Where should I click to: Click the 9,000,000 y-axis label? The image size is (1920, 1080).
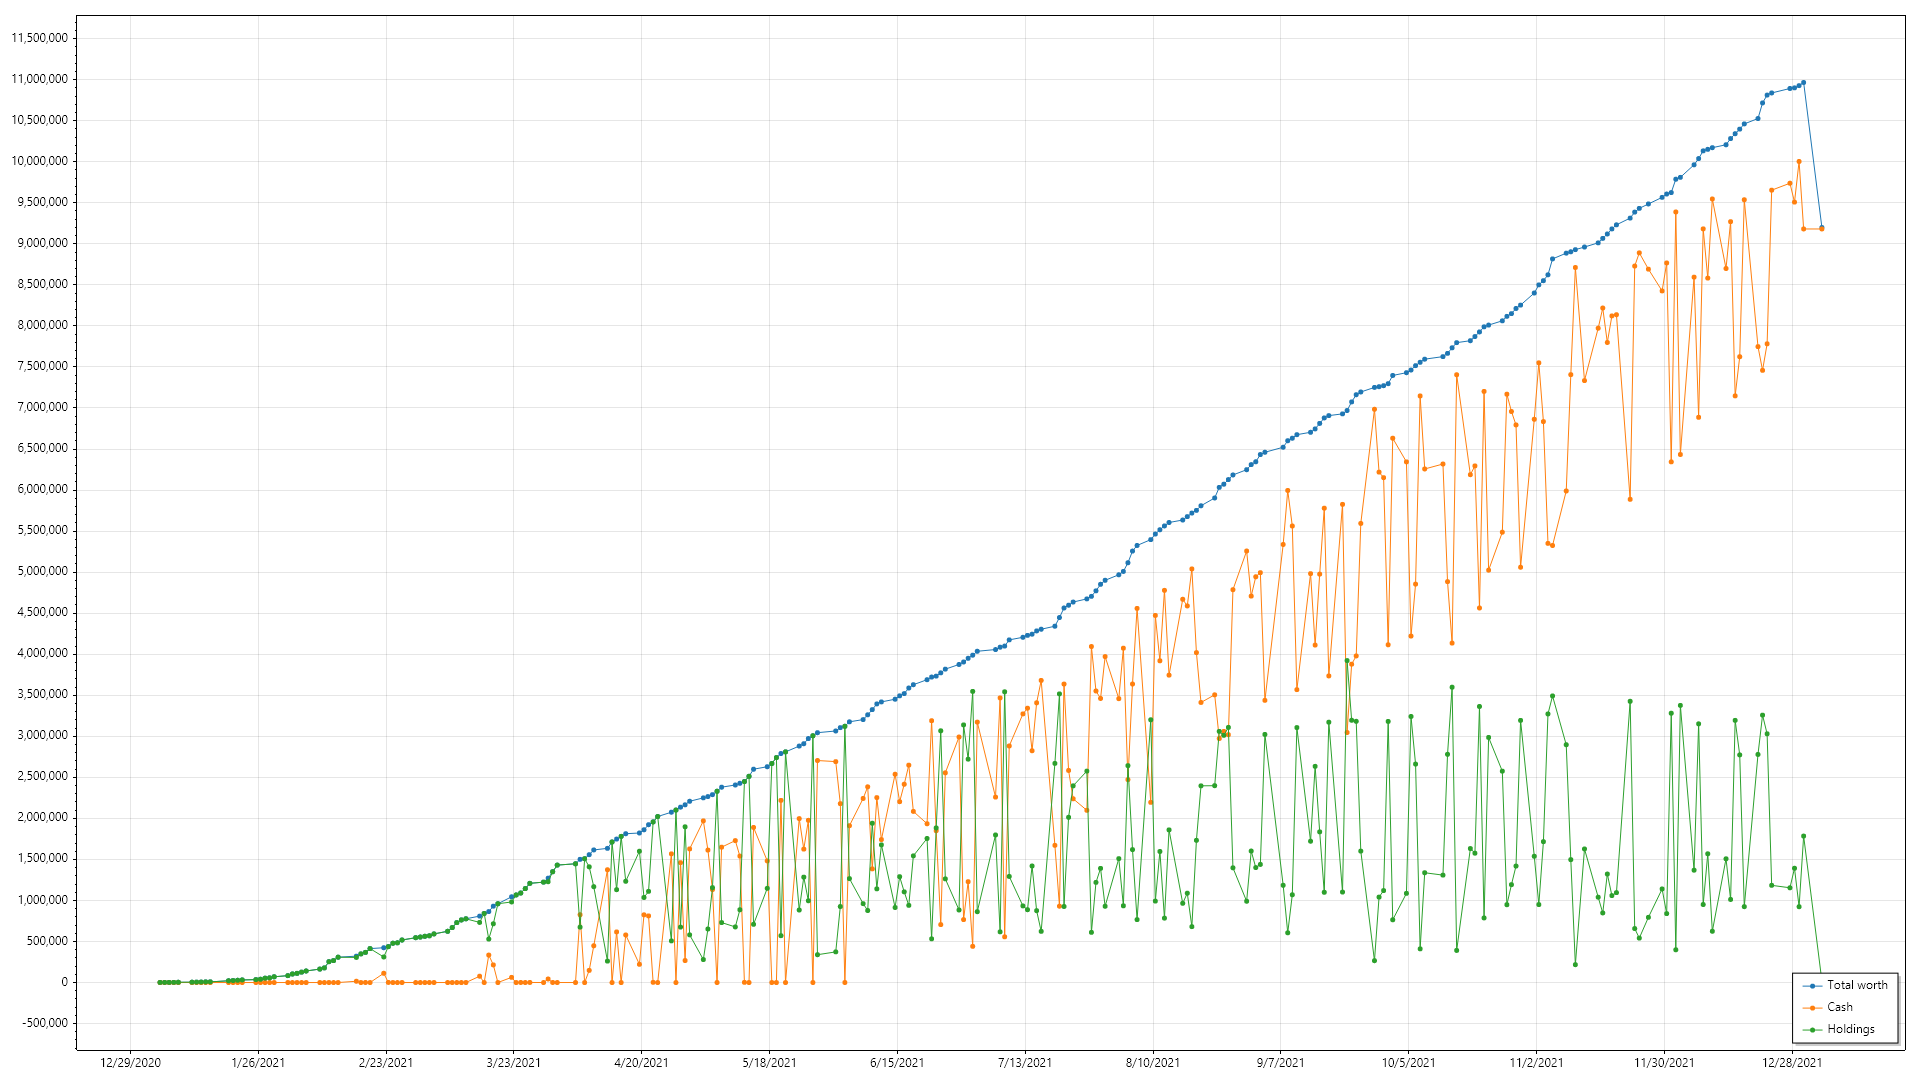tap(43, 243)
